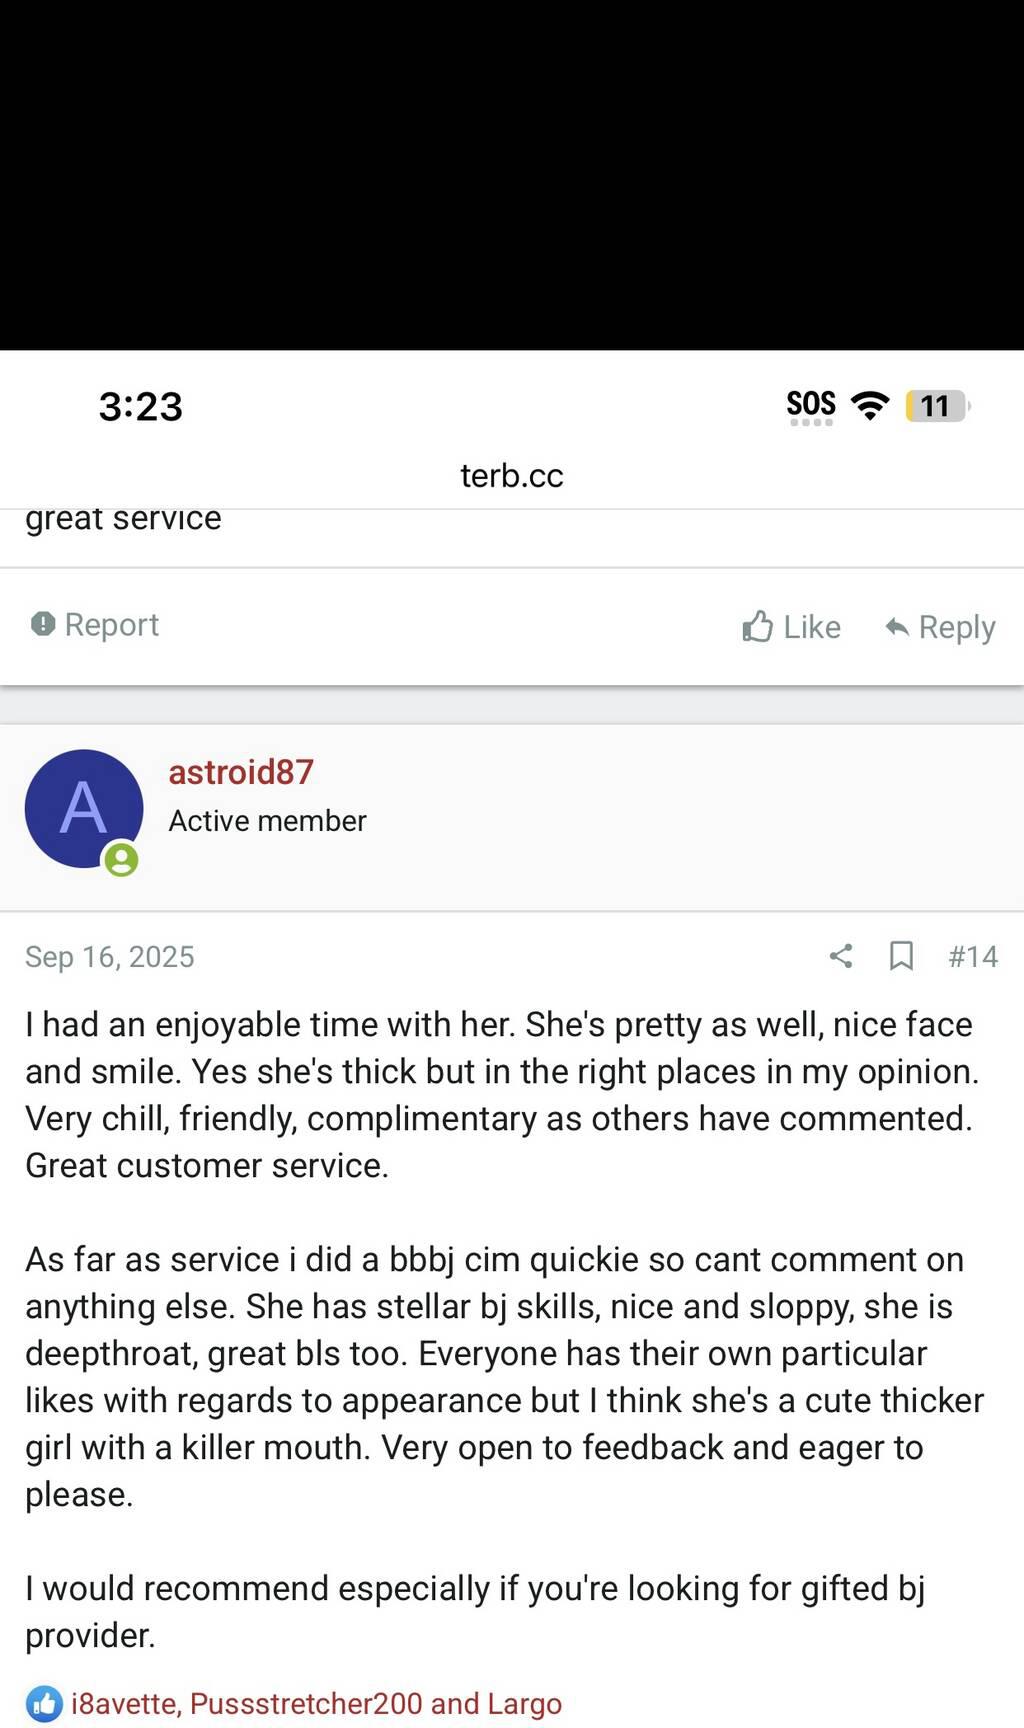1024x1728 pixels.
Task: Click the 'I would recommend' paragraph
Action: point(475,1611)
